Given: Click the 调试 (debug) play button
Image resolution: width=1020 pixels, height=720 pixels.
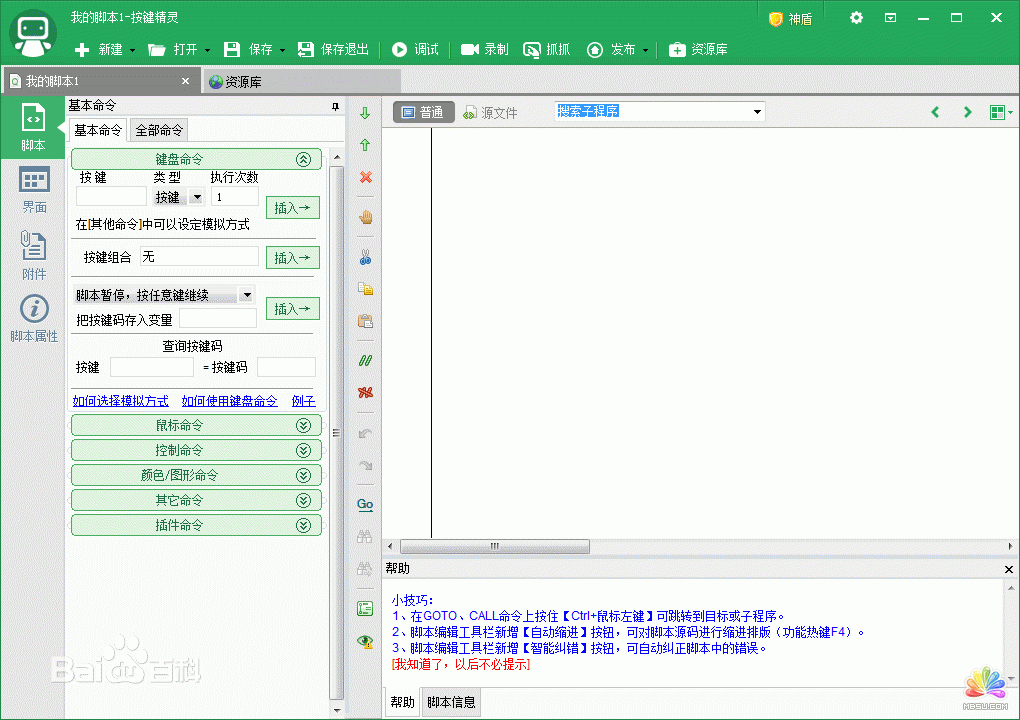Looking at the screenshot, I should click(x=415, y=49).
